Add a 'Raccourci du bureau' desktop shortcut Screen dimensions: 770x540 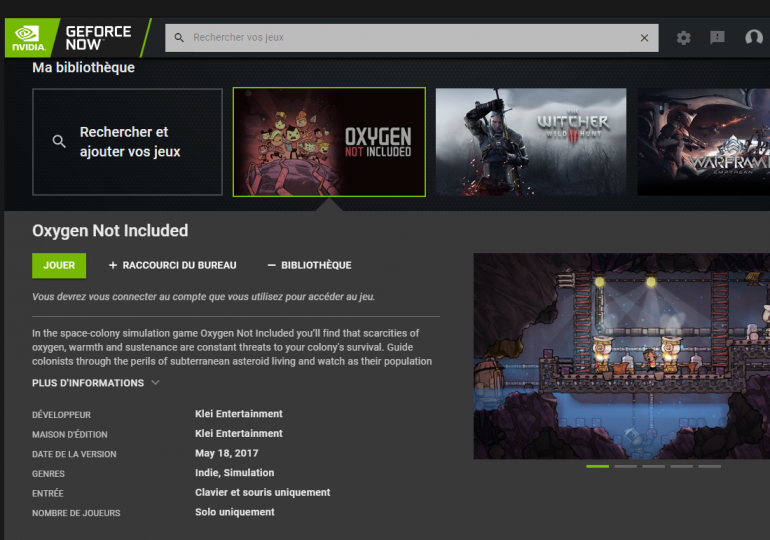[x=172, y=266]
